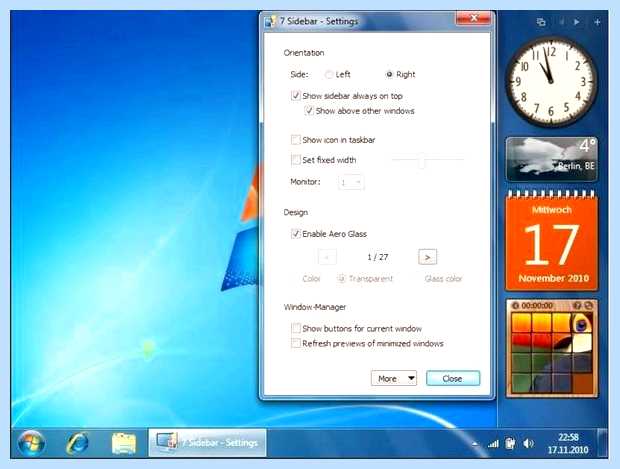Viewport: 620px width, 469px height.
Task: Click the analog clock gadget
Action: 551,82
